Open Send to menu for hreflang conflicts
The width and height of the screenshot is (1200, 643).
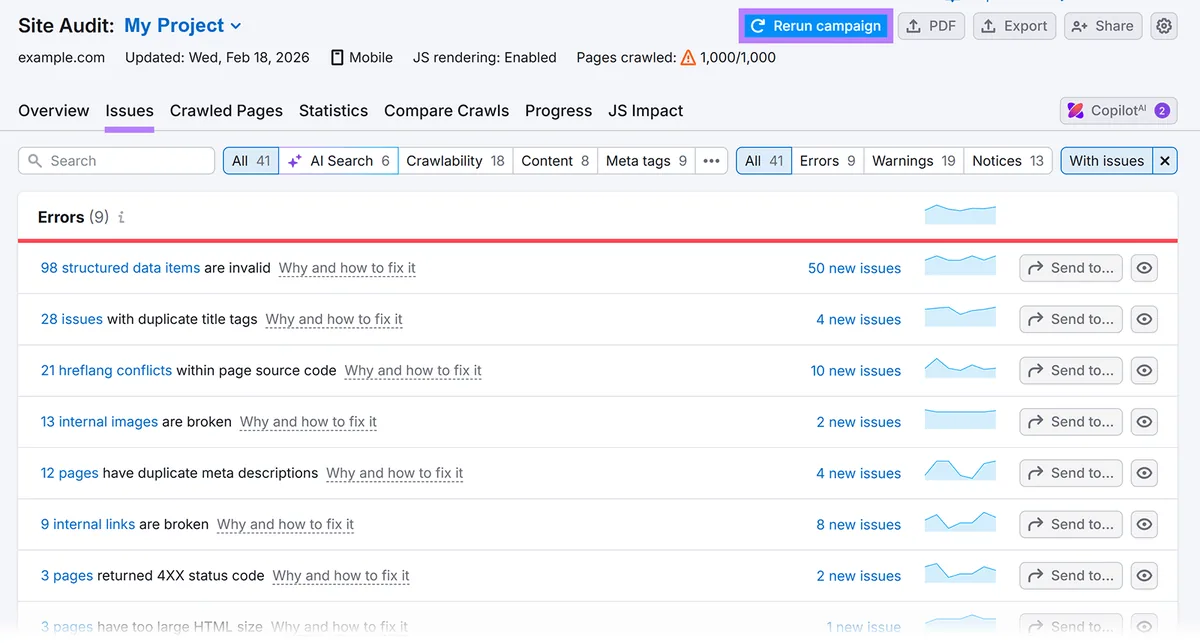pyautogui.click(x=1071, y=370)
